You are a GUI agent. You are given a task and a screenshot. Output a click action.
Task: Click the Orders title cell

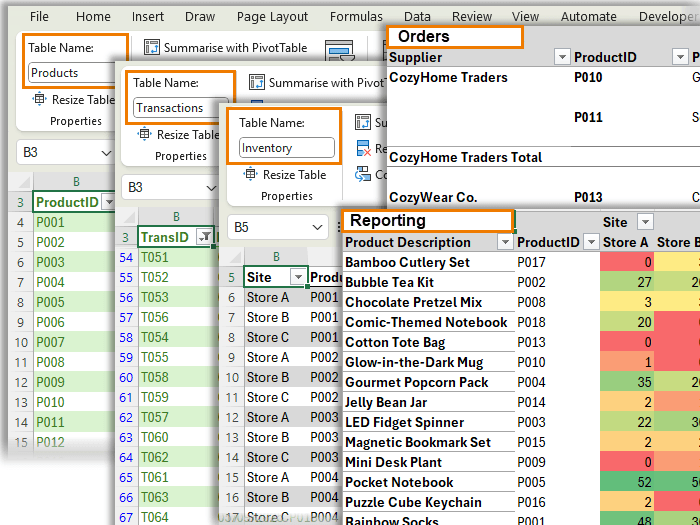455,37
